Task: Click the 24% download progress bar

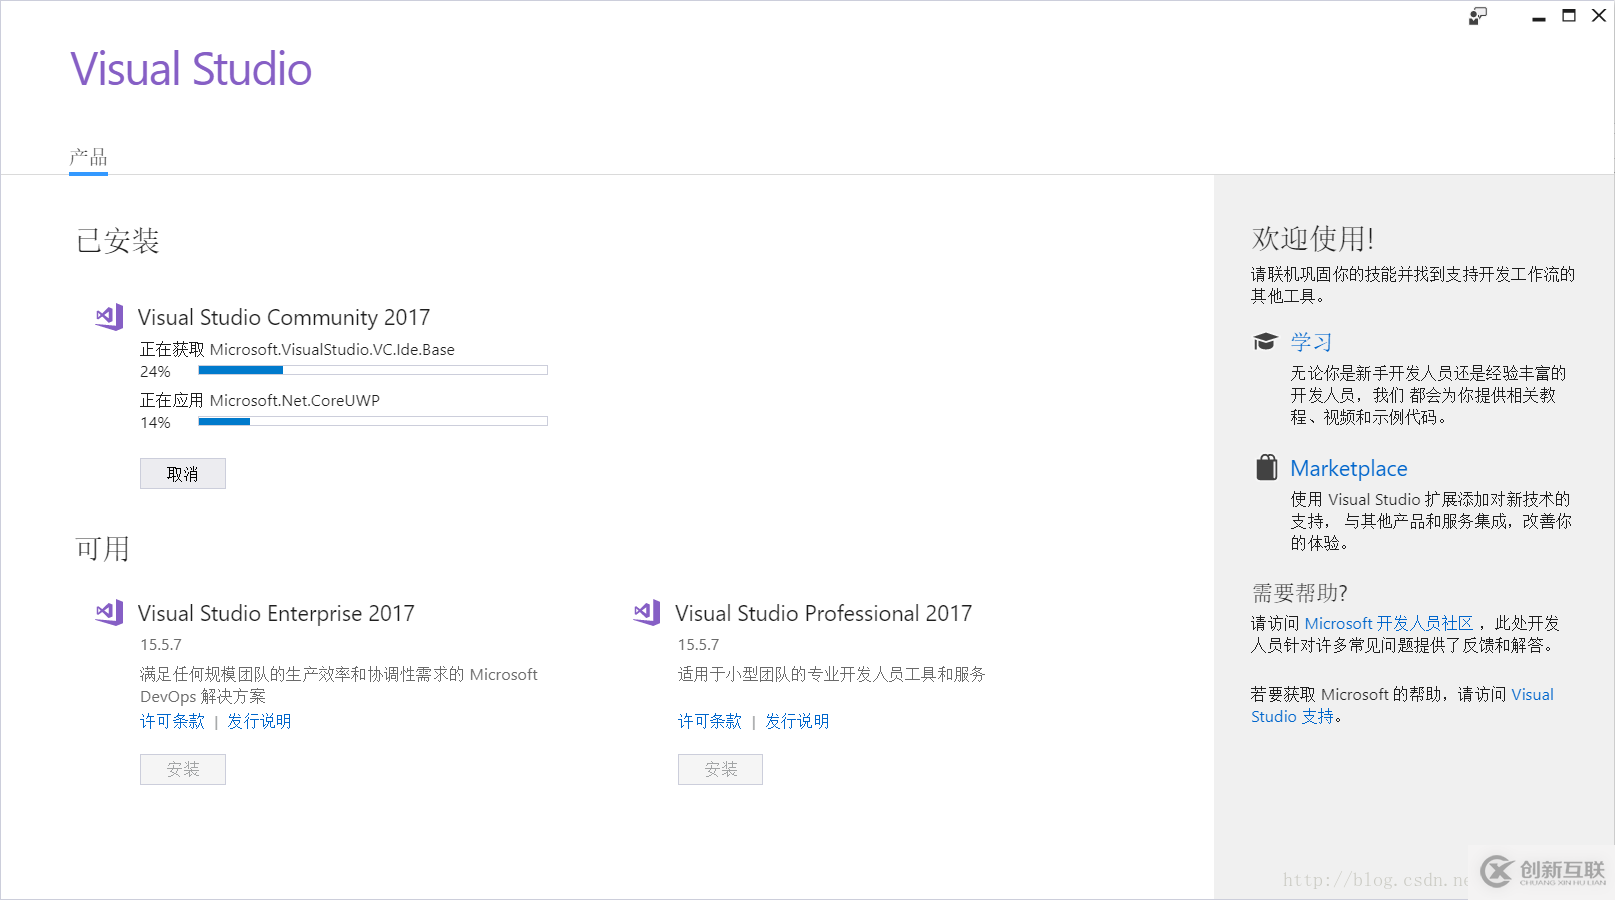Action: (x=373, y=370)
